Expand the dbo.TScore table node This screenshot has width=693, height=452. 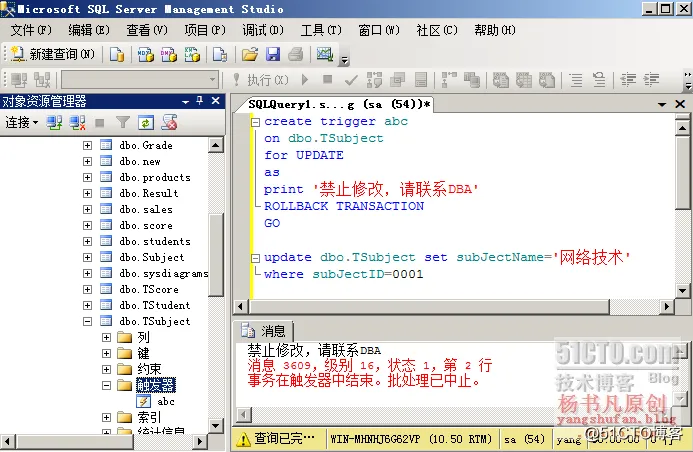pyautogui.click(x=88, y=289)
